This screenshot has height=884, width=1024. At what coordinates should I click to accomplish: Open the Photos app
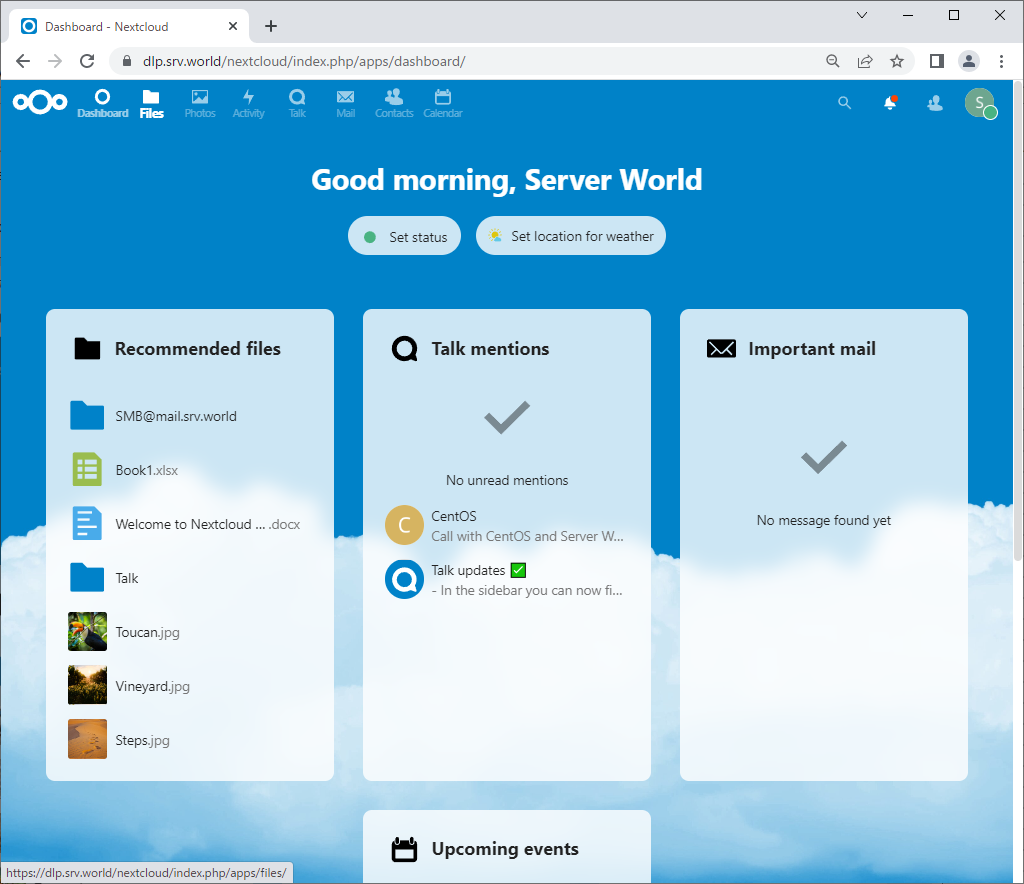(200, 103)
